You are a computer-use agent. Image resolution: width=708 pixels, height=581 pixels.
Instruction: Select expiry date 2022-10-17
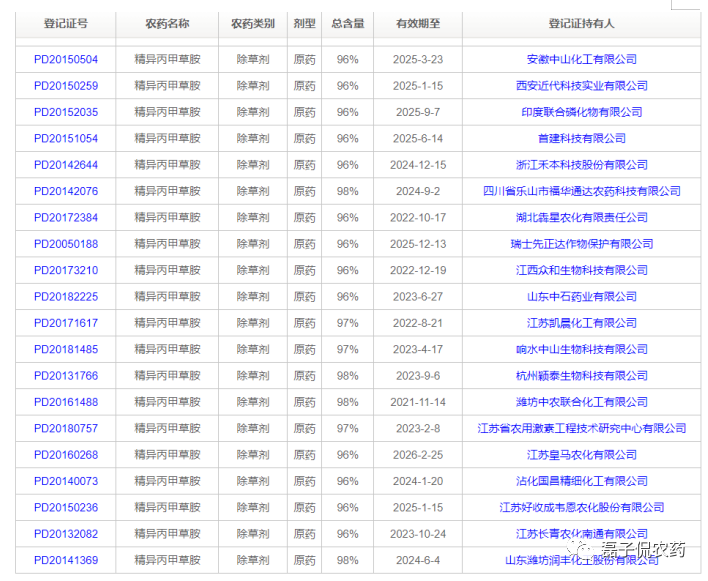click(418, 218)
